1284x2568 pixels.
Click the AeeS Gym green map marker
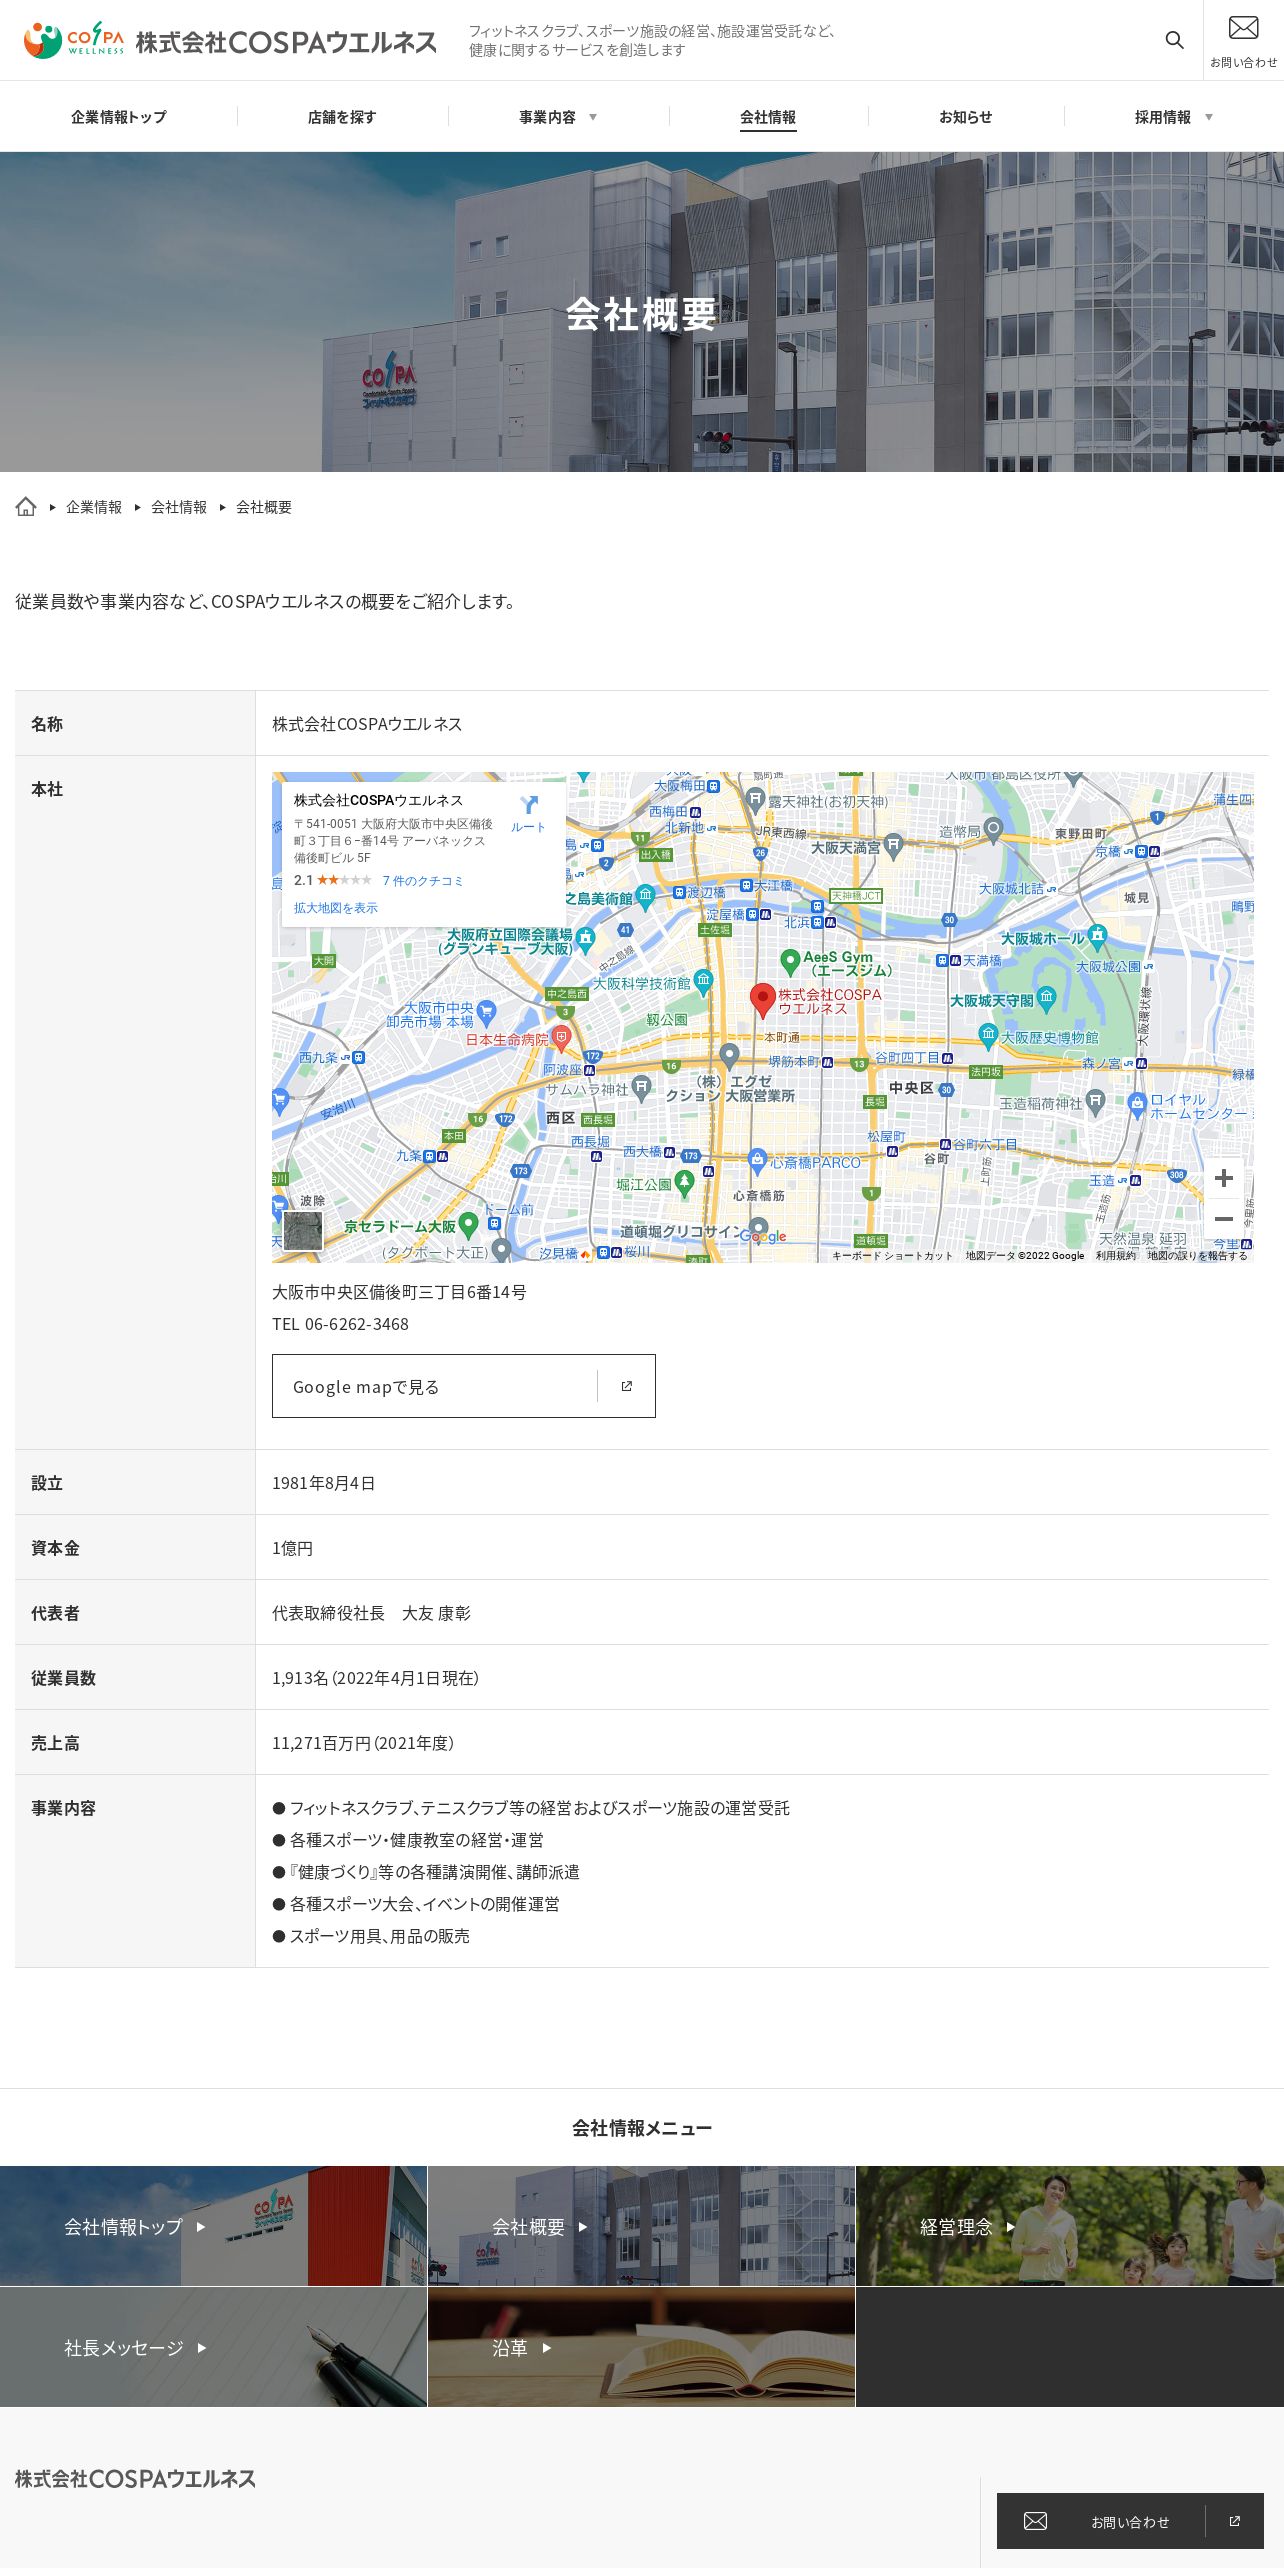point(790,962)
